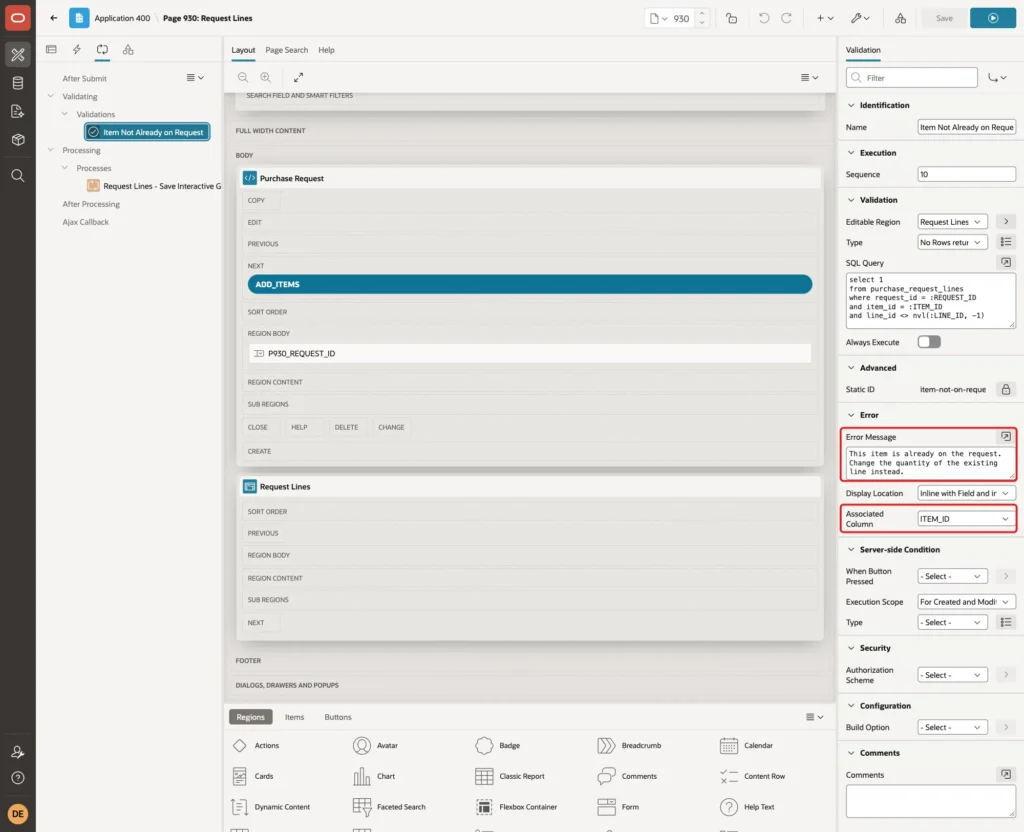Collapse the Identification section
This screenshot has height=832, width=1024.
850,105
